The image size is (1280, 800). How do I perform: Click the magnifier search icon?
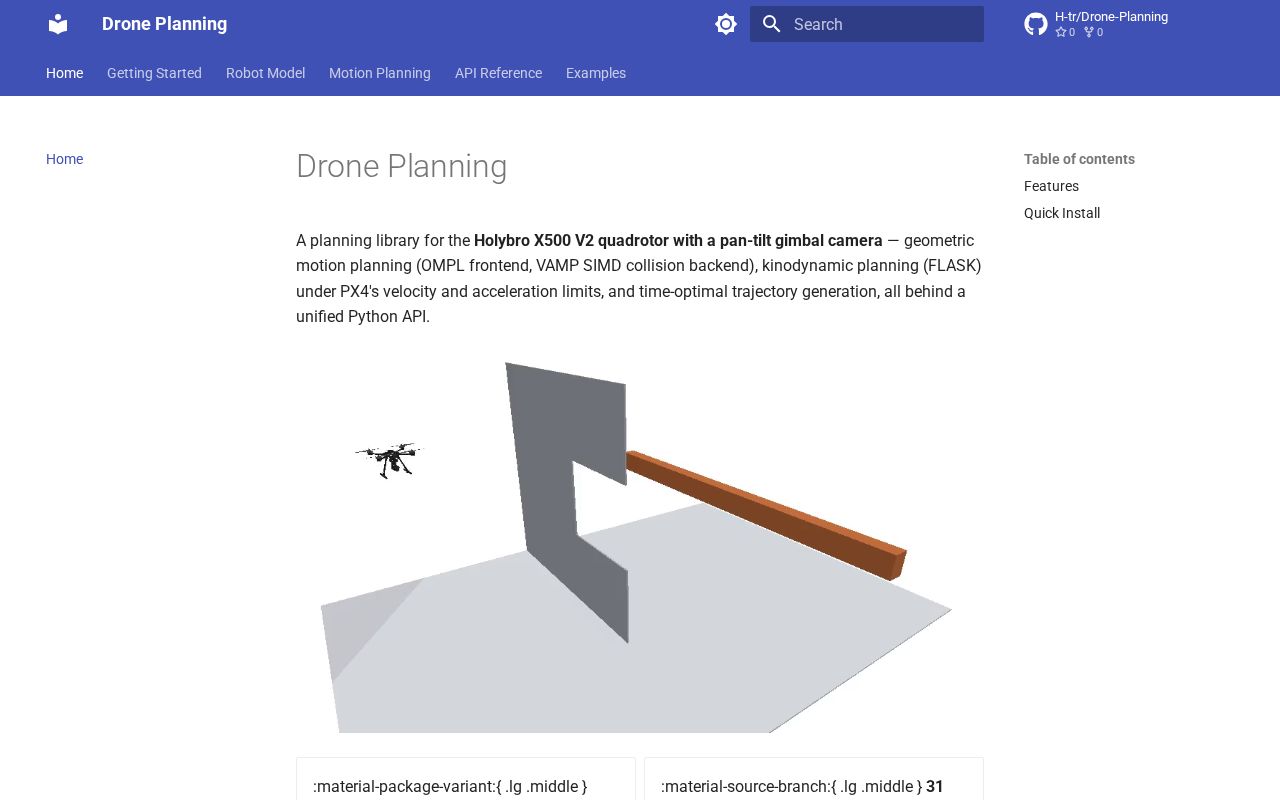tap(771, 24)
